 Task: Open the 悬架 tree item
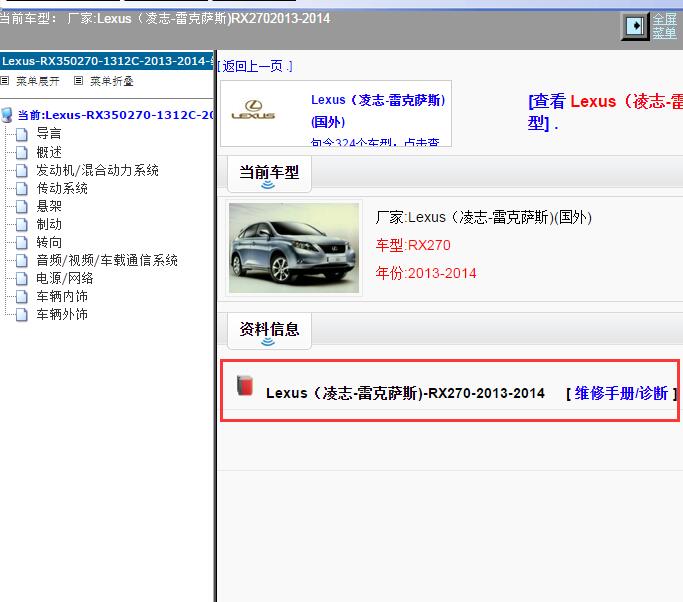pyautogui.click(x=49, y=206)
